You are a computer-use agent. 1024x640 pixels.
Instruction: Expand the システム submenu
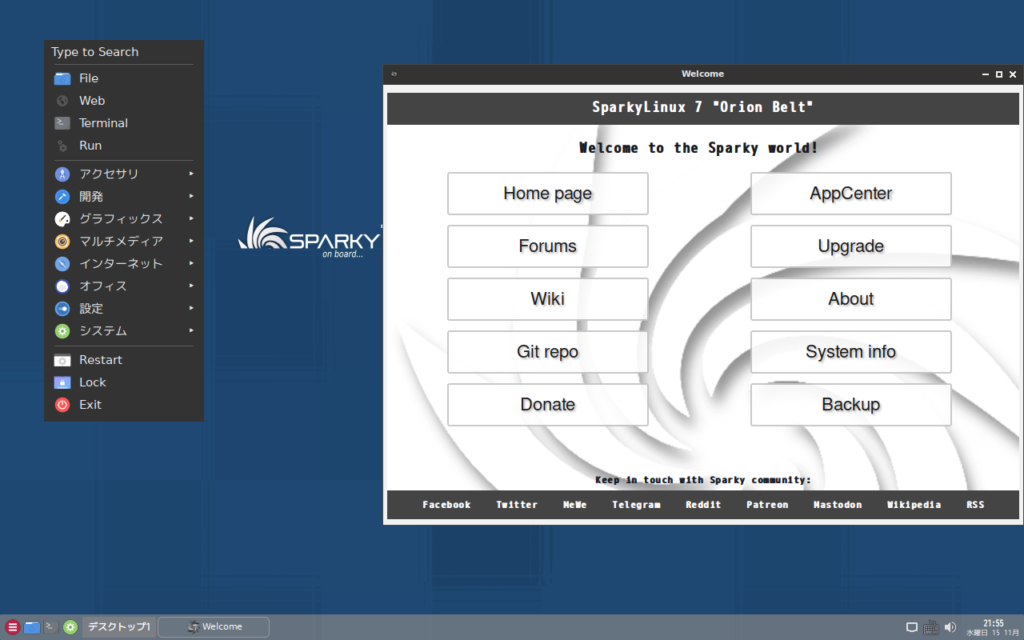(107, 330)
